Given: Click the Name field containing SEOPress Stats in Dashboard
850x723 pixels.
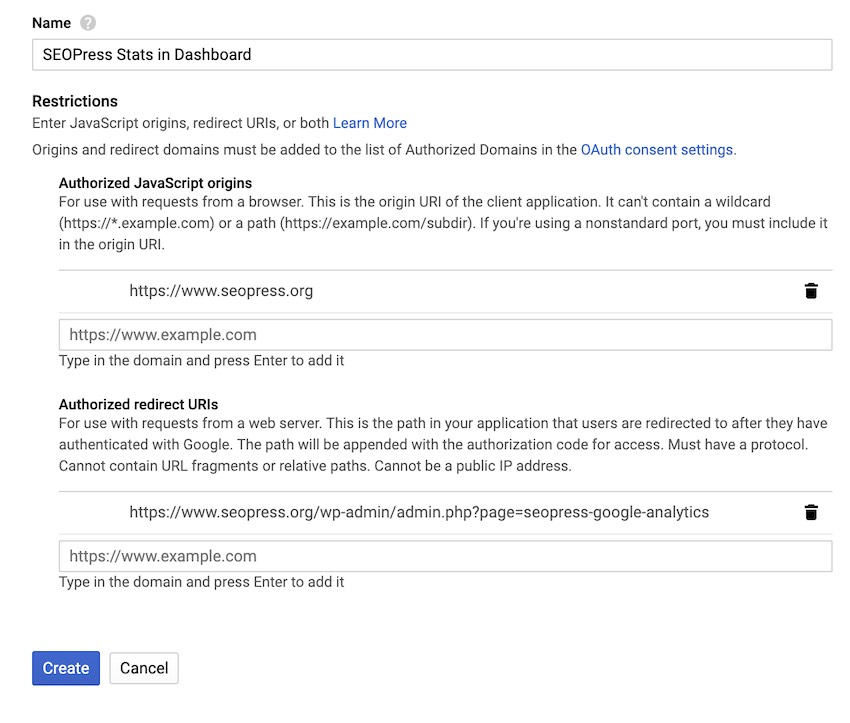Looking at the screenshot, I should (432, 55).
